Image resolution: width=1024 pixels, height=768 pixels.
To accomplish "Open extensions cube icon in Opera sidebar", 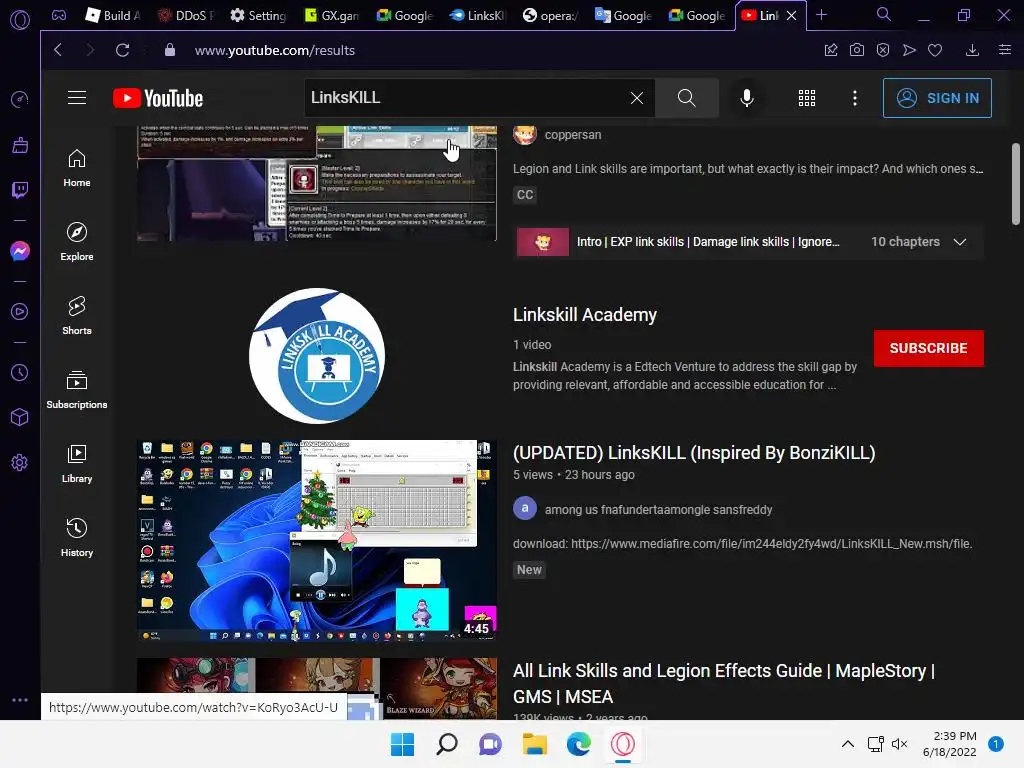I will coord(20,417).
